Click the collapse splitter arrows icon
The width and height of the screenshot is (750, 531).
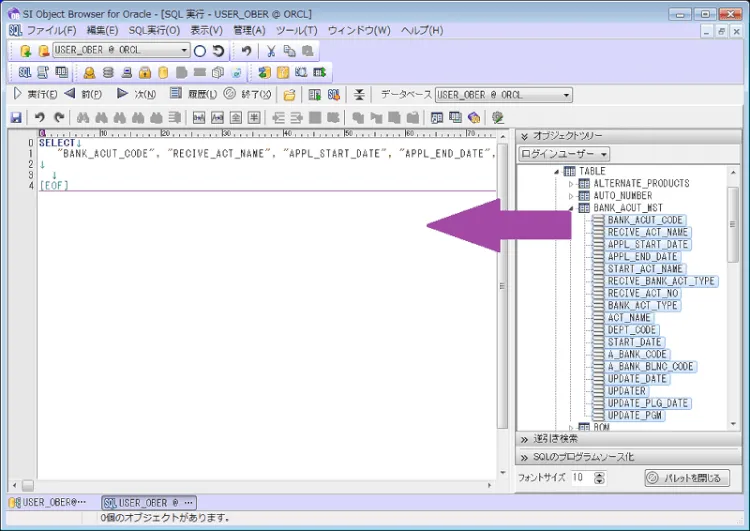pos(359,95)
